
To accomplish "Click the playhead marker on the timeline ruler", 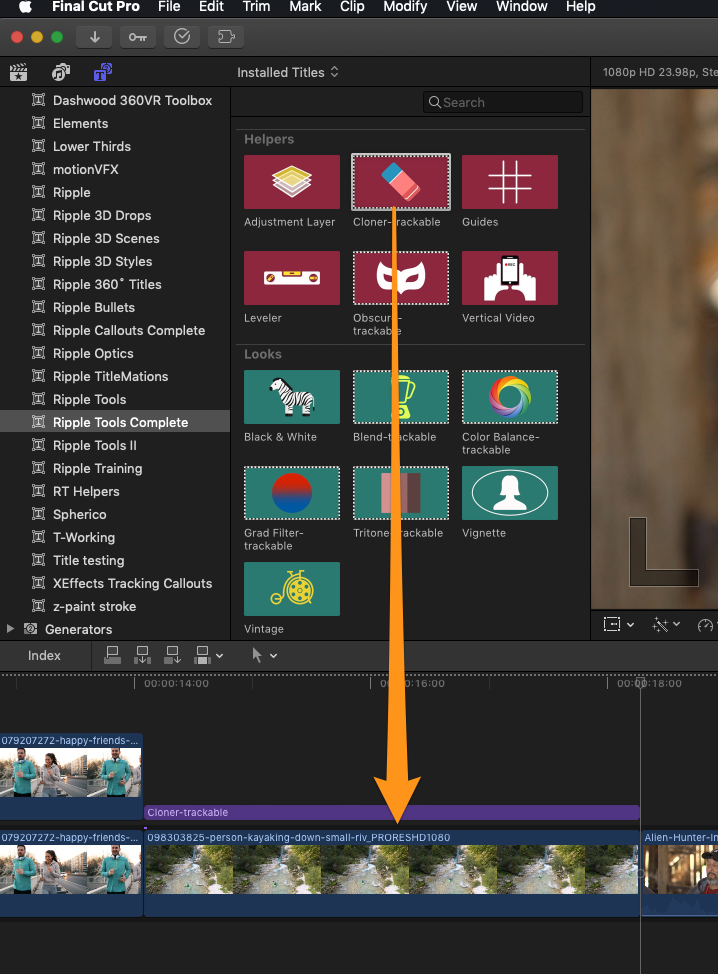I will click(x=640, y=683).
